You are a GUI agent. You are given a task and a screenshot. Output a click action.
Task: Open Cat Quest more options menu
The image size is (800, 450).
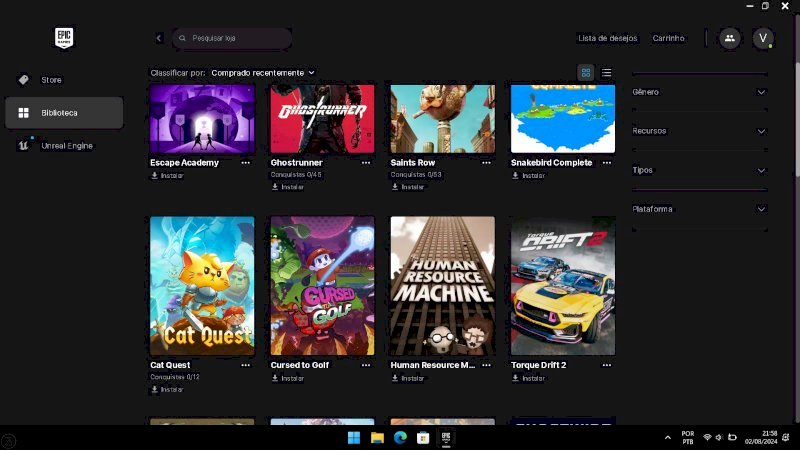click(x=245, y=365)
